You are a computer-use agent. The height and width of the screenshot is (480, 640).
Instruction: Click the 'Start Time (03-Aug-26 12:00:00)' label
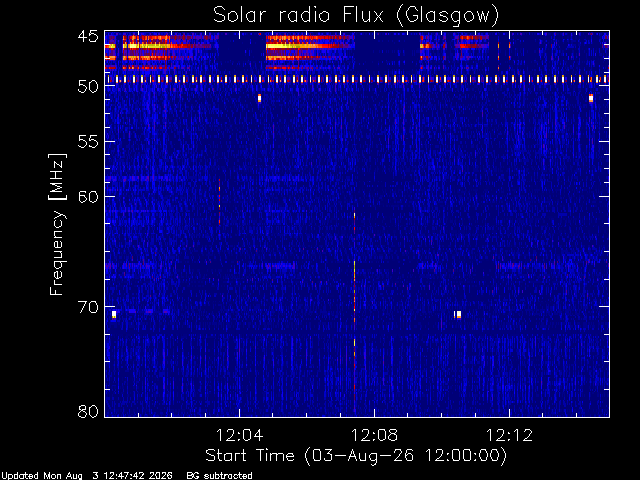pos(356,456)
